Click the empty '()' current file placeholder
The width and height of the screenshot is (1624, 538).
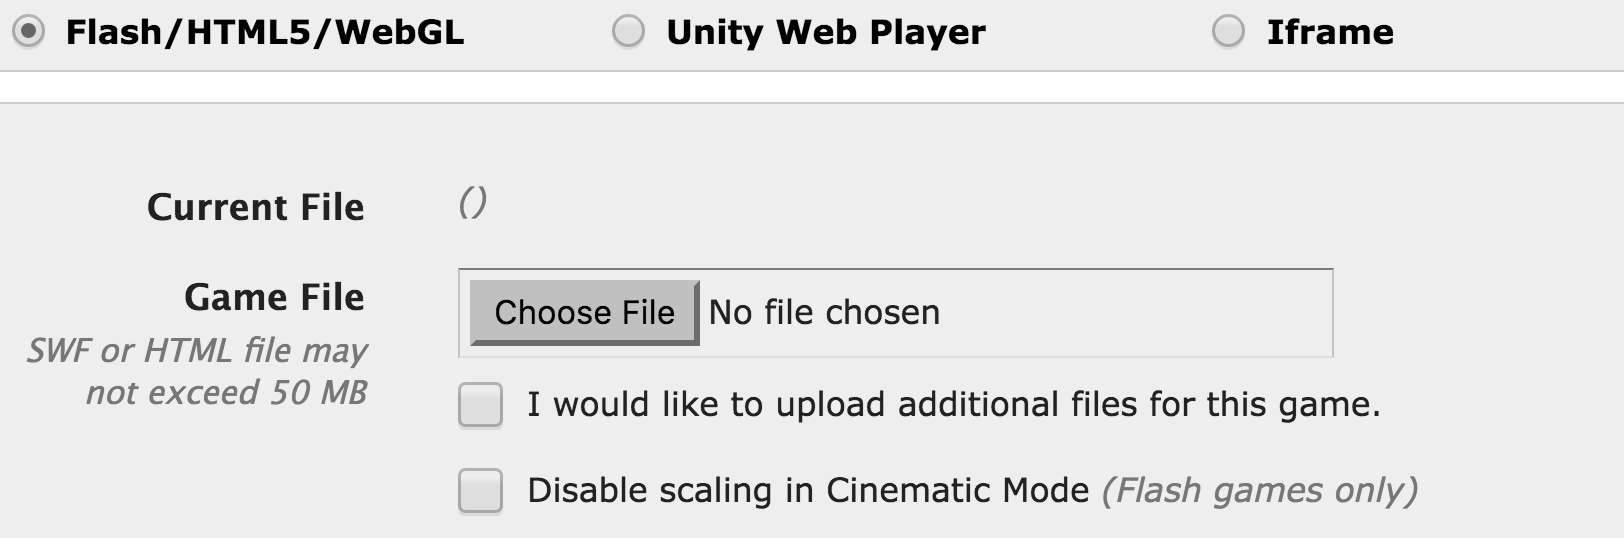click(x=472, y=203)
